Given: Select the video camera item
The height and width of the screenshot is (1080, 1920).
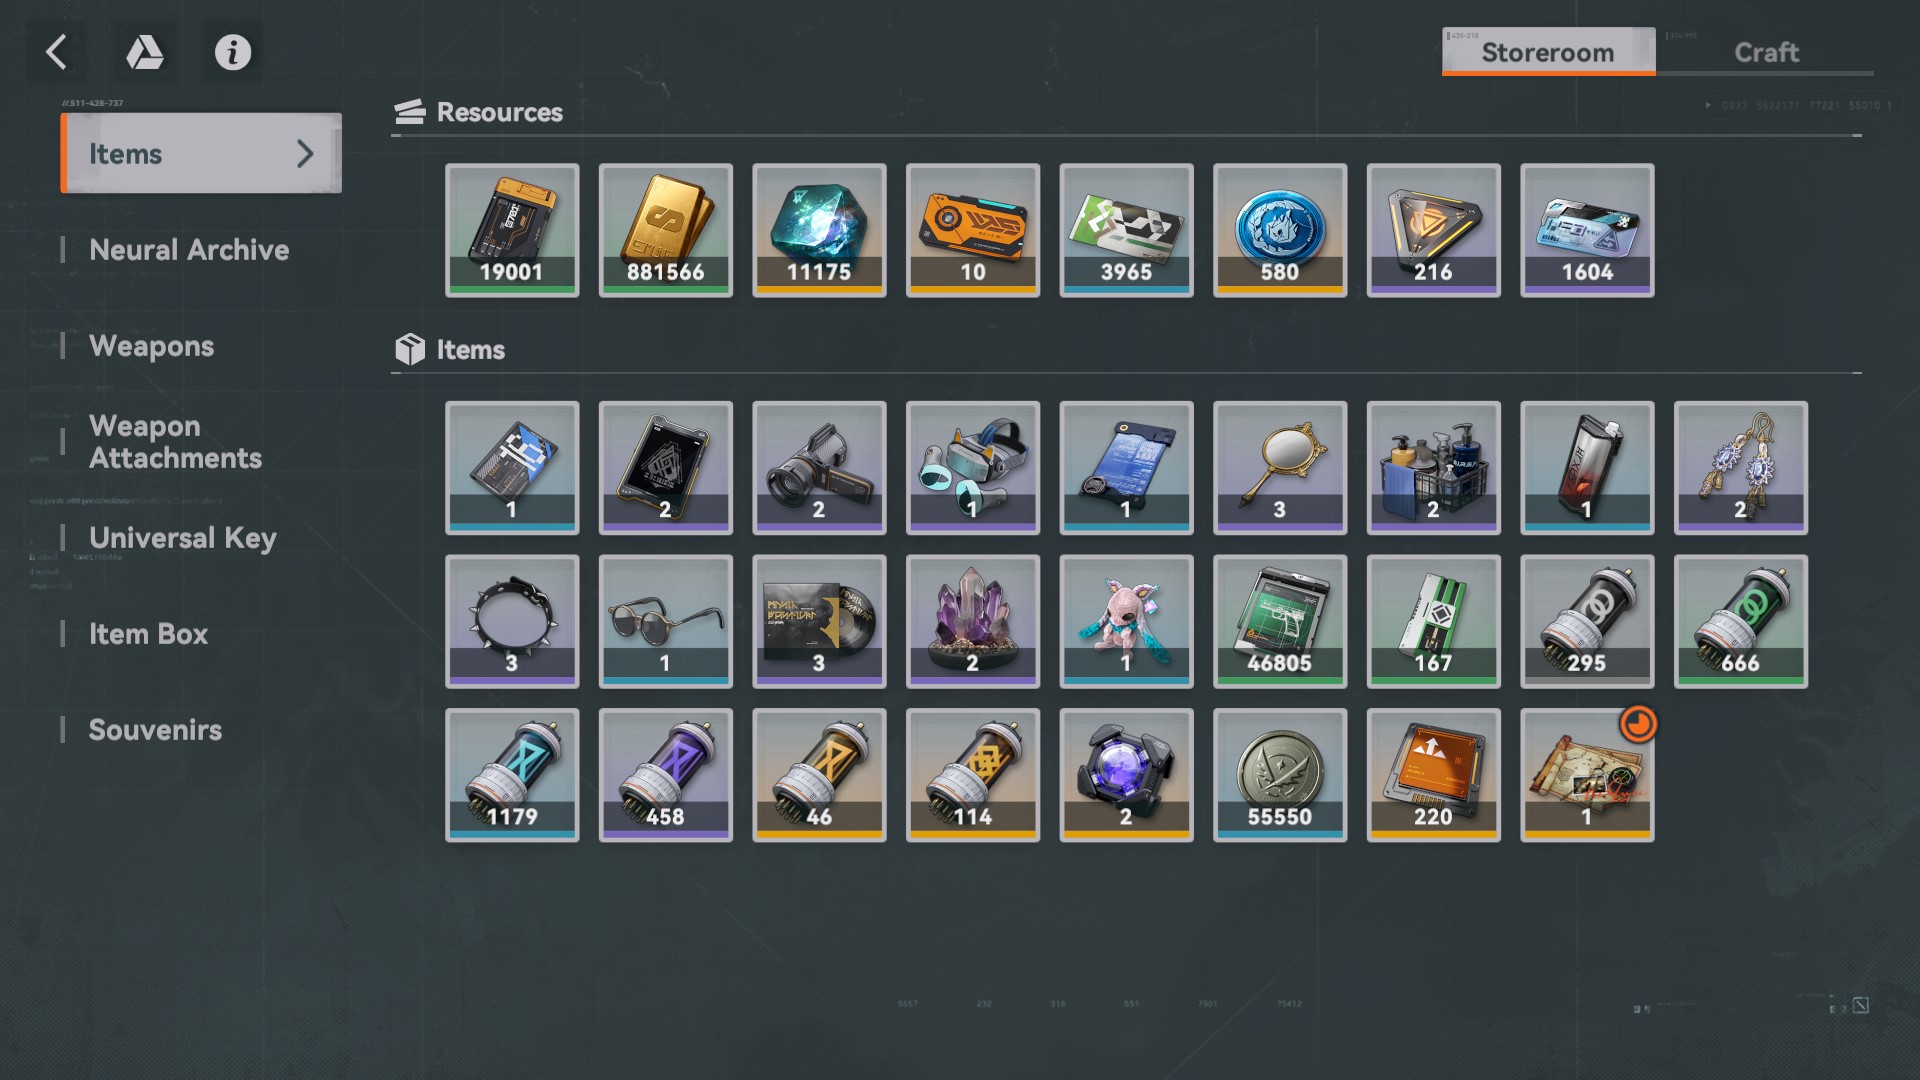Looking at the screenshot, I should [819, 468].
